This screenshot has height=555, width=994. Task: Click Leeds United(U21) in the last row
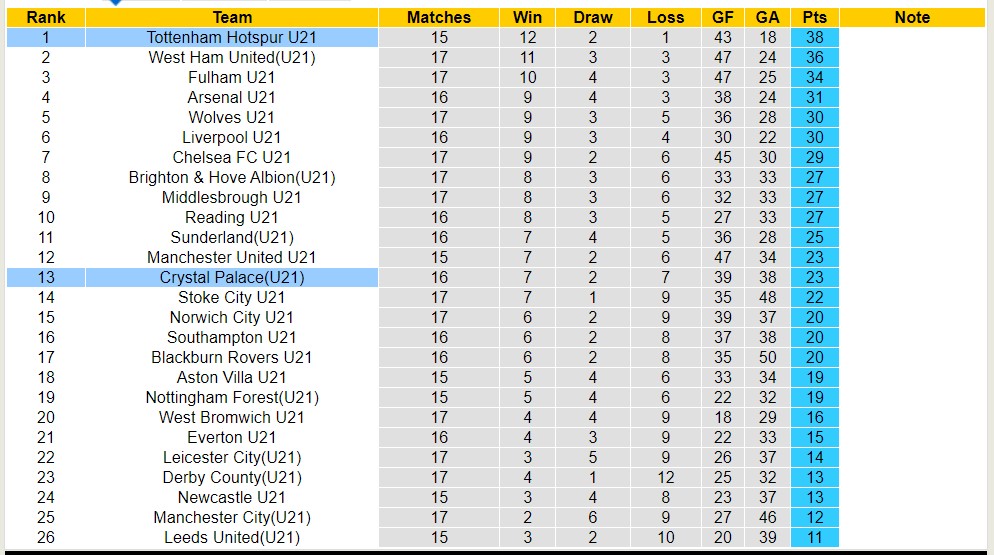[x=232, y=537]
